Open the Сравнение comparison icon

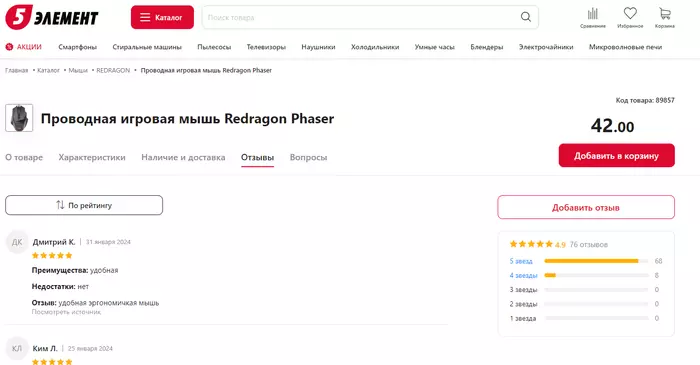click(592, 17)
